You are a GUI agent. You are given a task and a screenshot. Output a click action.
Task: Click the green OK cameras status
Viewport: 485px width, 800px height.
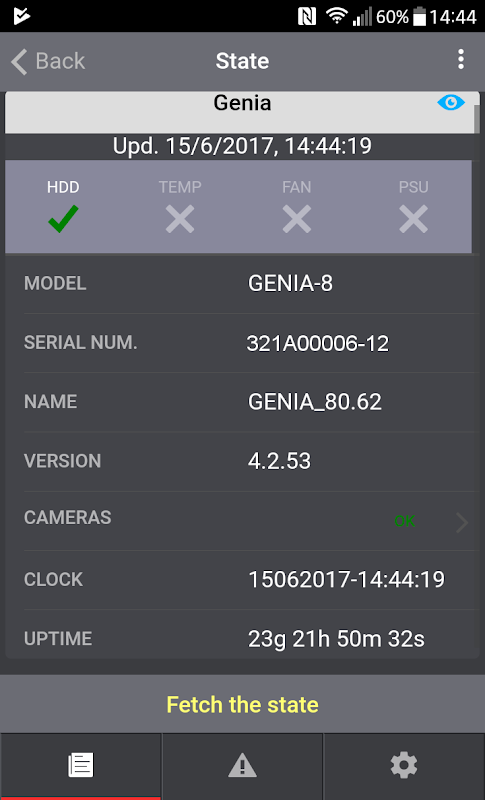tap(404, 521)
